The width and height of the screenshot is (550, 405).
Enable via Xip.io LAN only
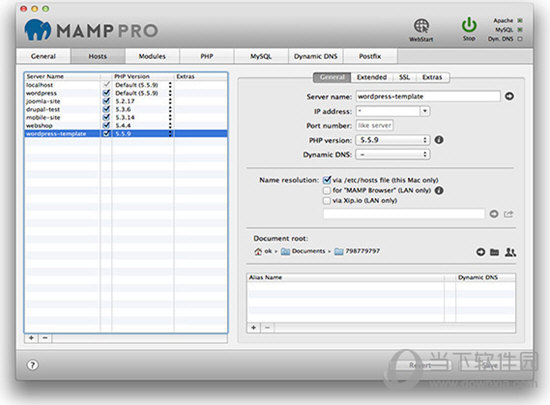327,201
